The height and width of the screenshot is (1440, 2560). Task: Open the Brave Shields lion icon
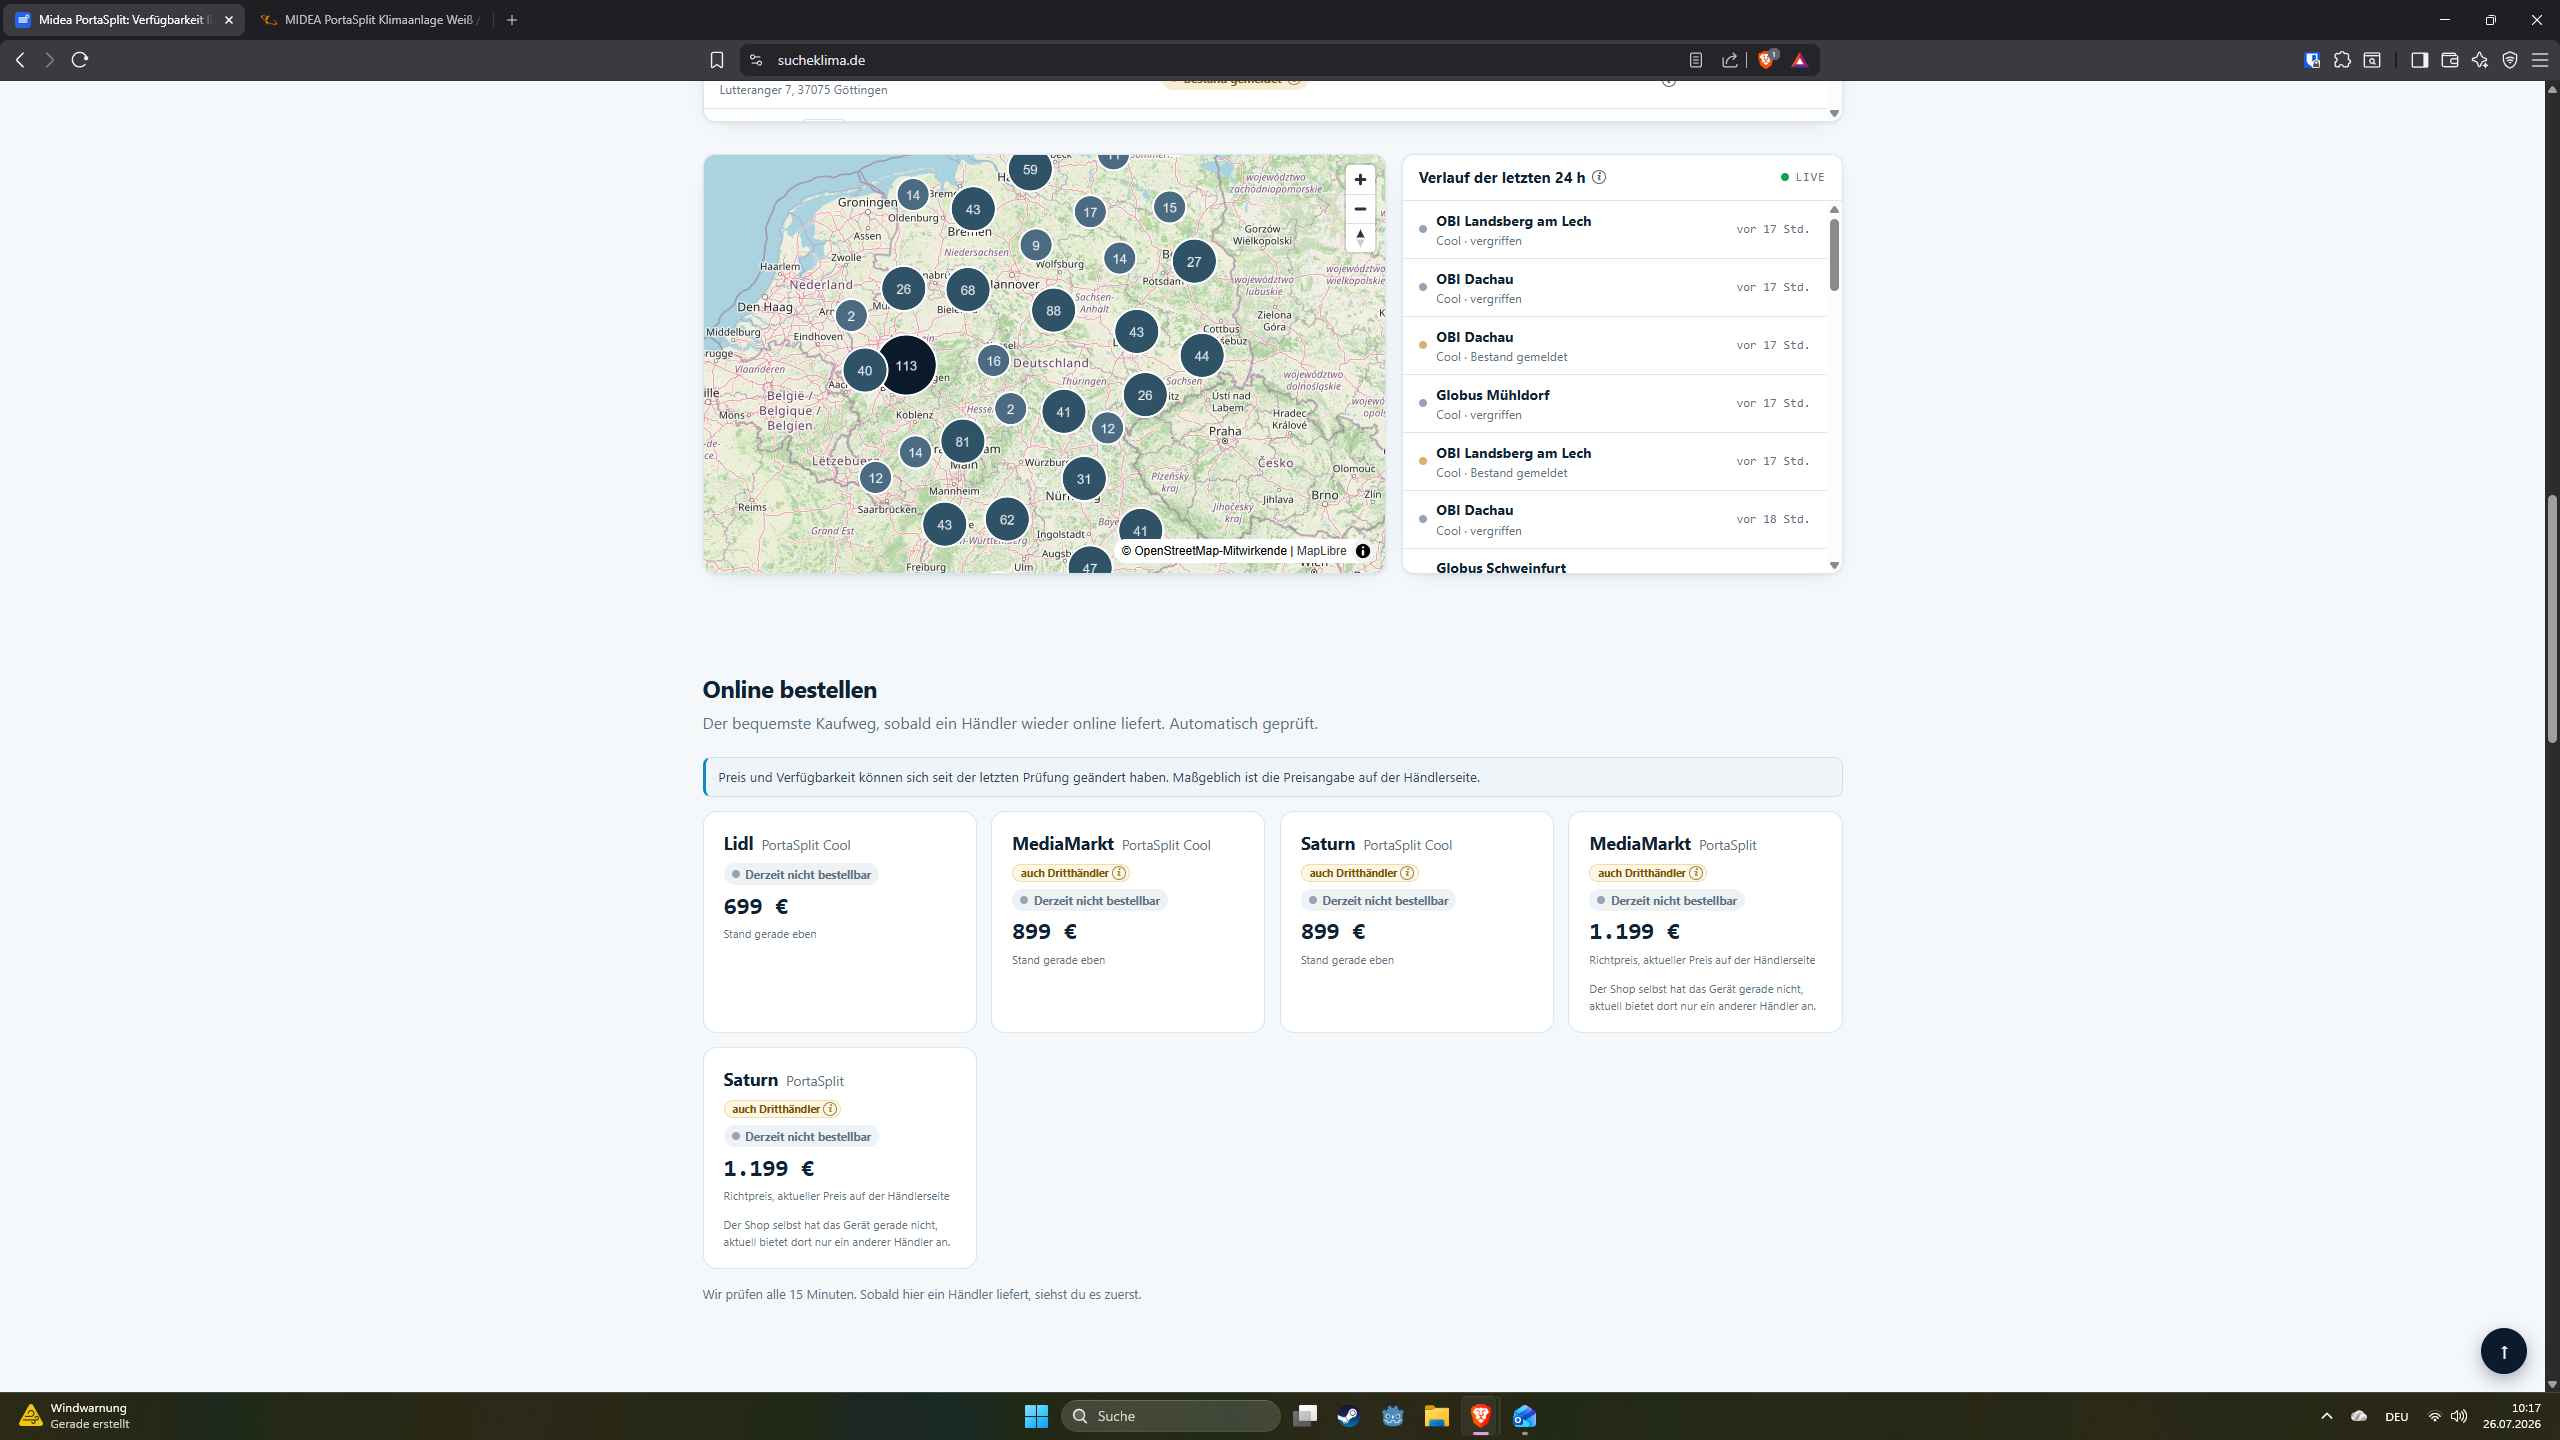[1766, 60]
